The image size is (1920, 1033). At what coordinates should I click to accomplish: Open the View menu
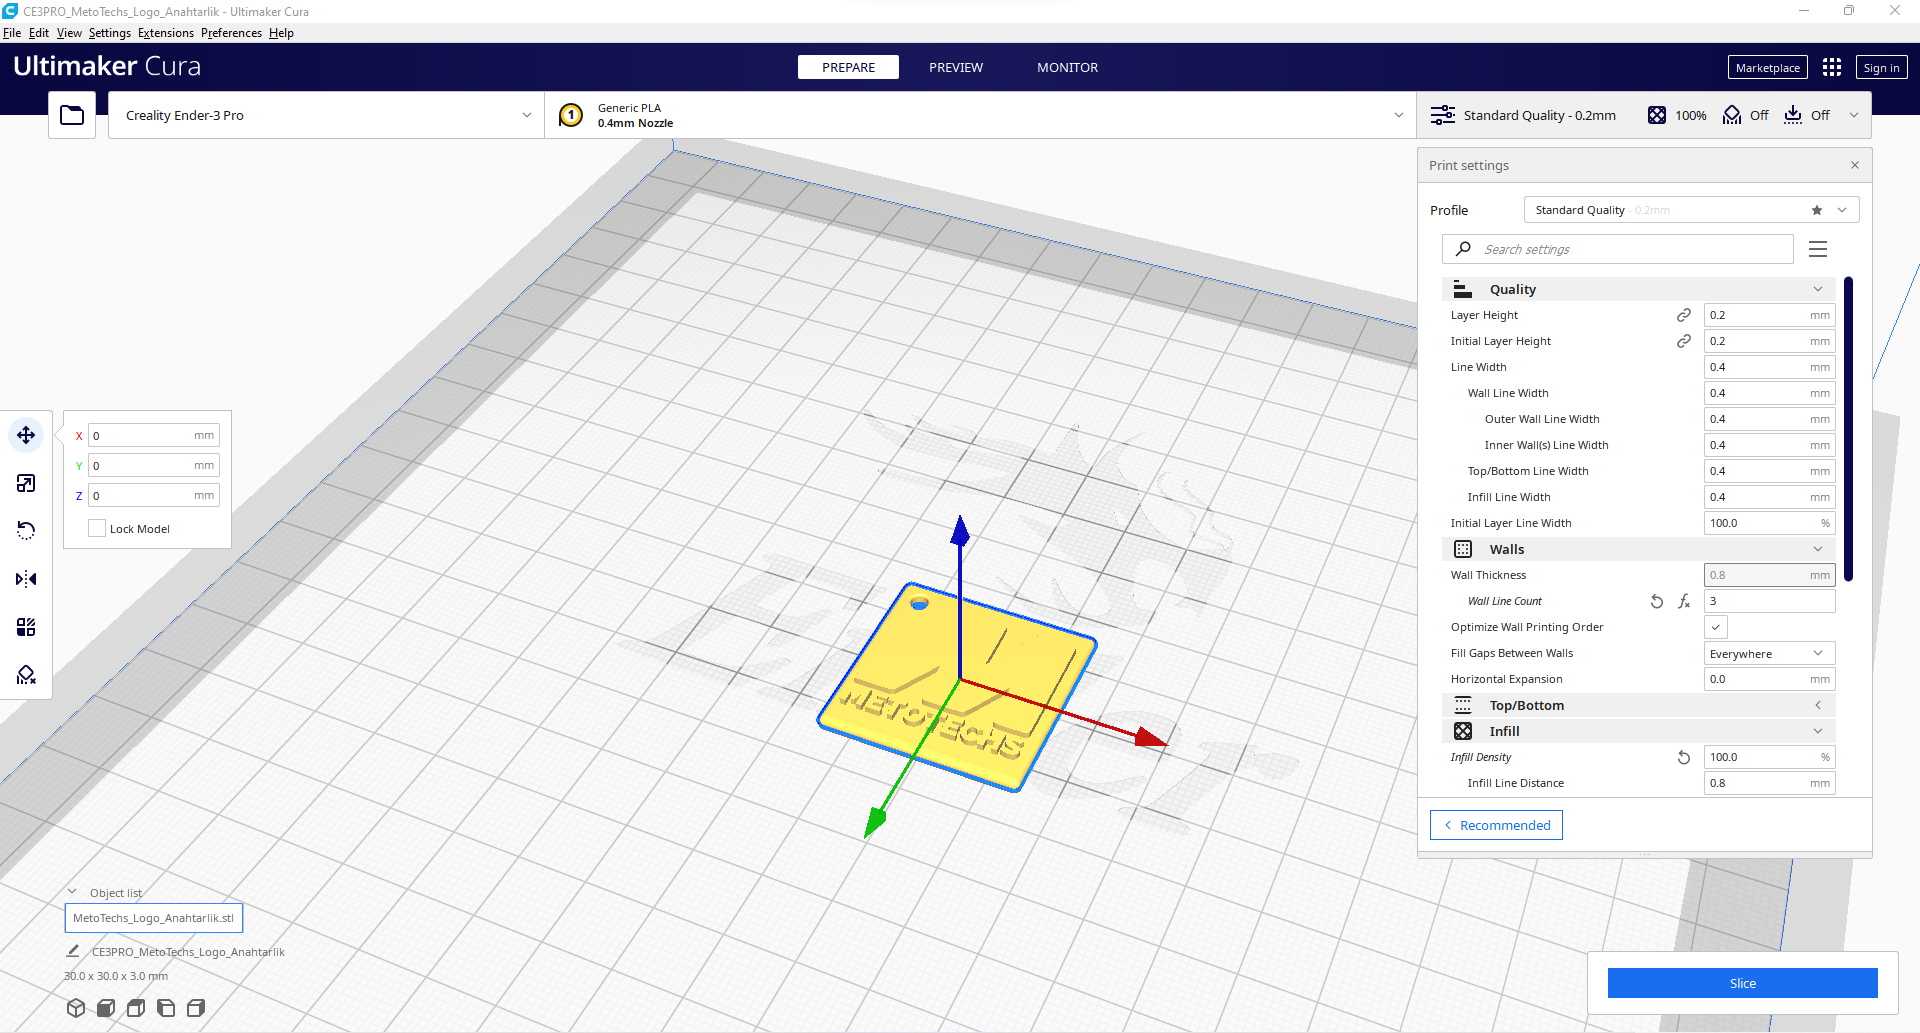(69, 32)
